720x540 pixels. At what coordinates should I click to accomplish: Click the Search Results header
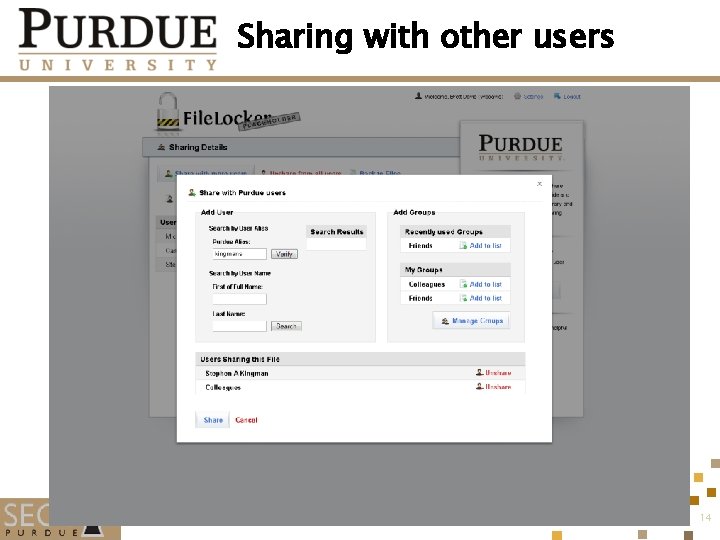pos(337,232)
